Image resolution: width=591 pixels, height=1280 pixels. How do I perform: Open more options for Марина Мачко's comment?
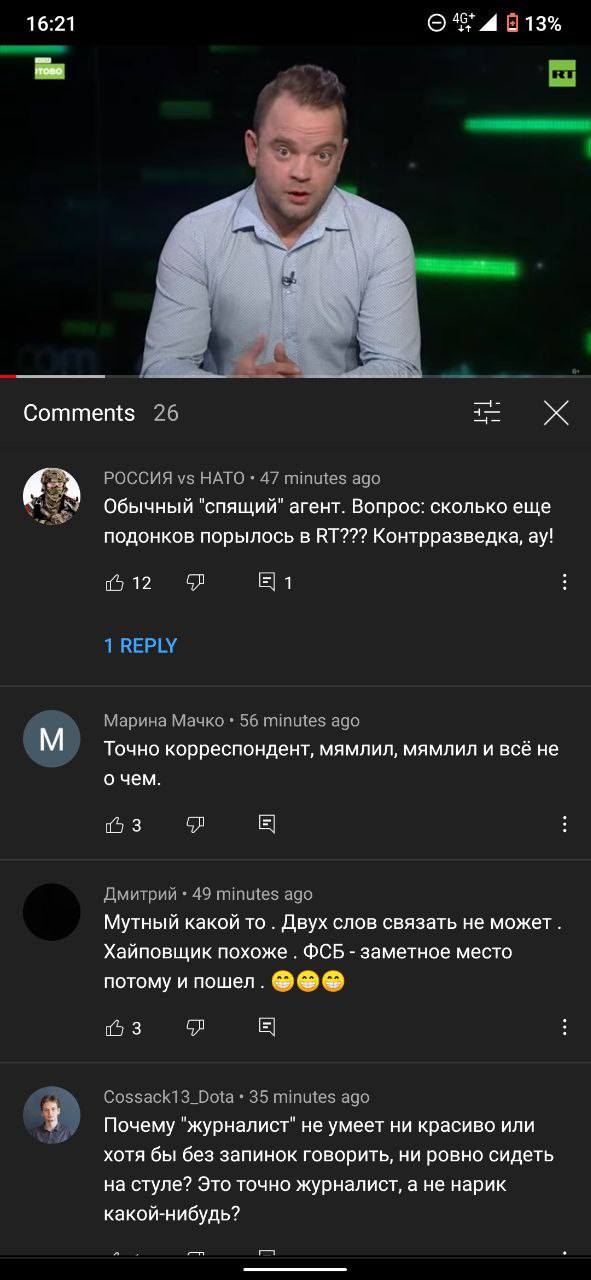click(x=565, y=825)
